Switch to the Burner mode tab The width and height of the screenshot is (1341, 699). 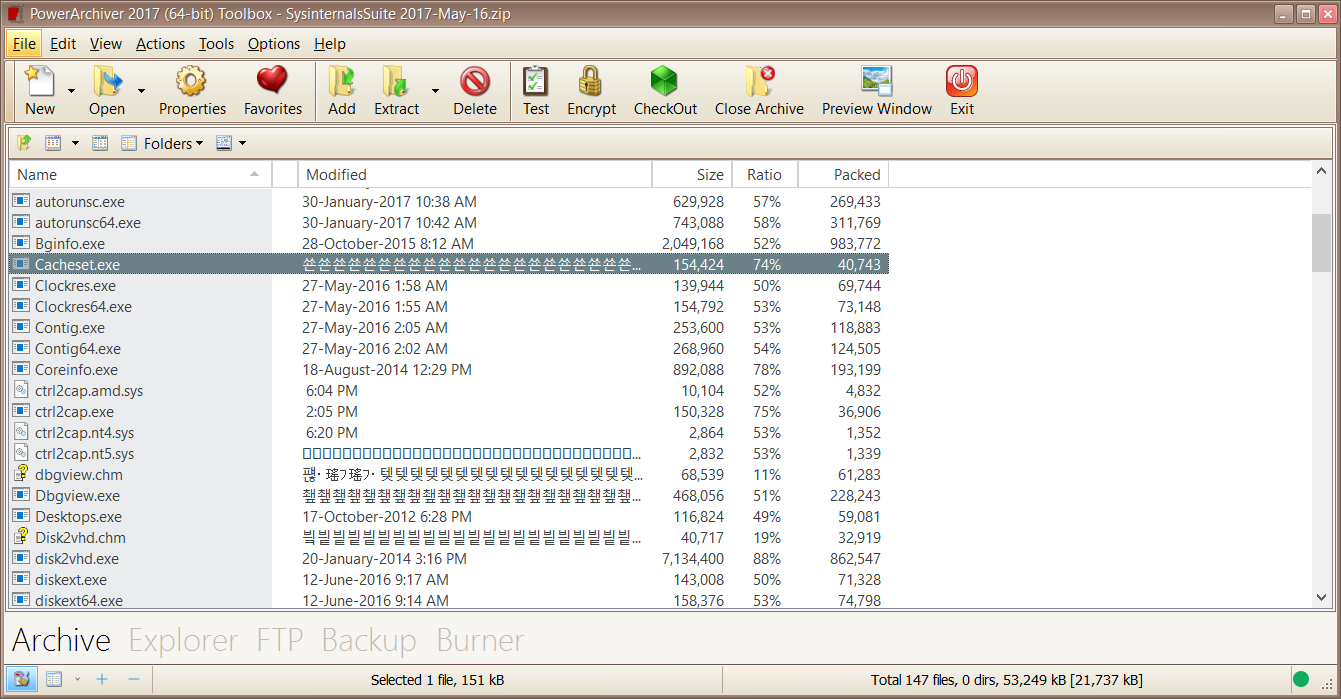pyautogui.click(x=480, y=640)
